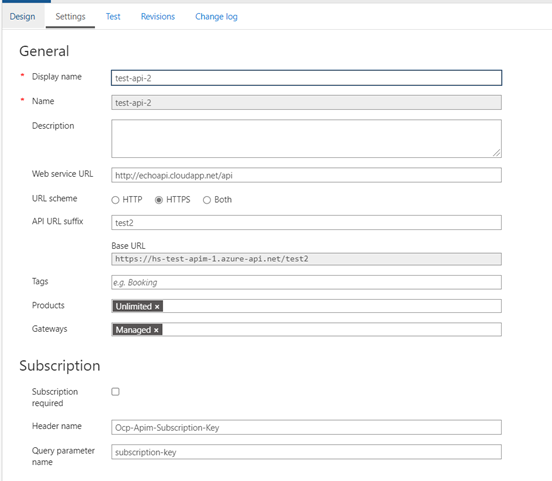The width and height of the screenshot is (552, 481).
Task: Remove the Unlimited product tag
Action: pos(157,307)
